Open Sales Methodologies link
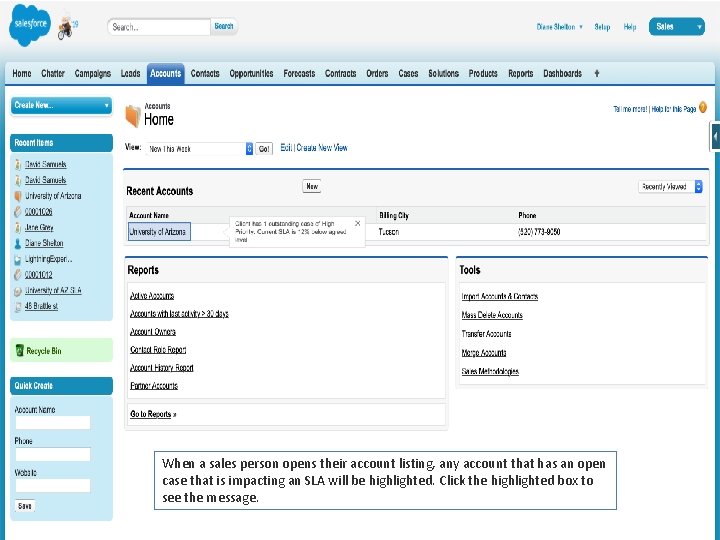Viewport: 720px width, 540px height. [490, 371]
